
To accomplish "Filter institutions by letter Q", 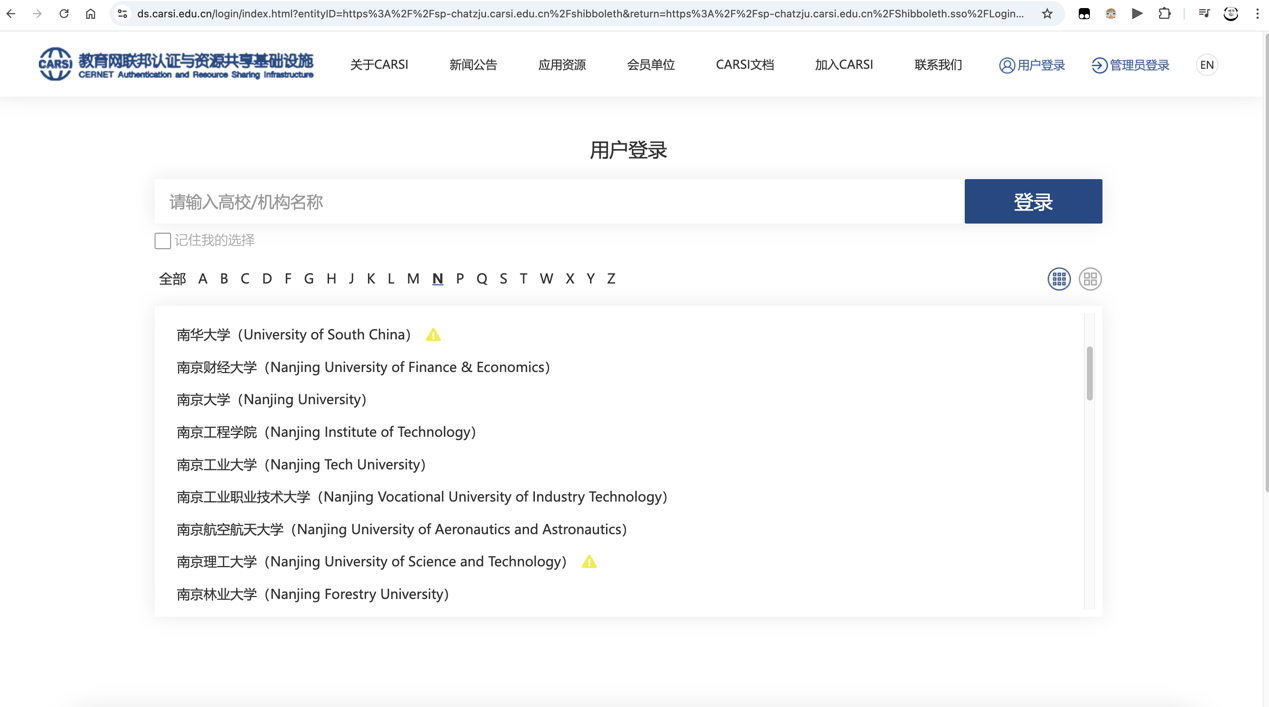I will 482,279.
